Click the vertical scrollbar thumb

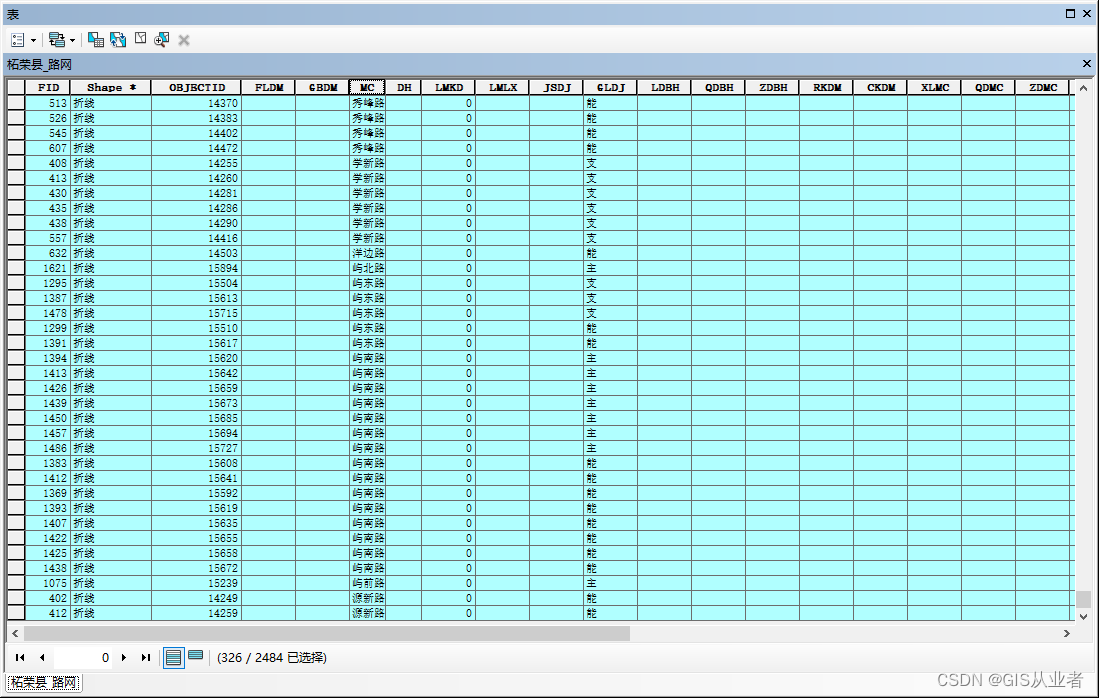tap(1084, 599)
